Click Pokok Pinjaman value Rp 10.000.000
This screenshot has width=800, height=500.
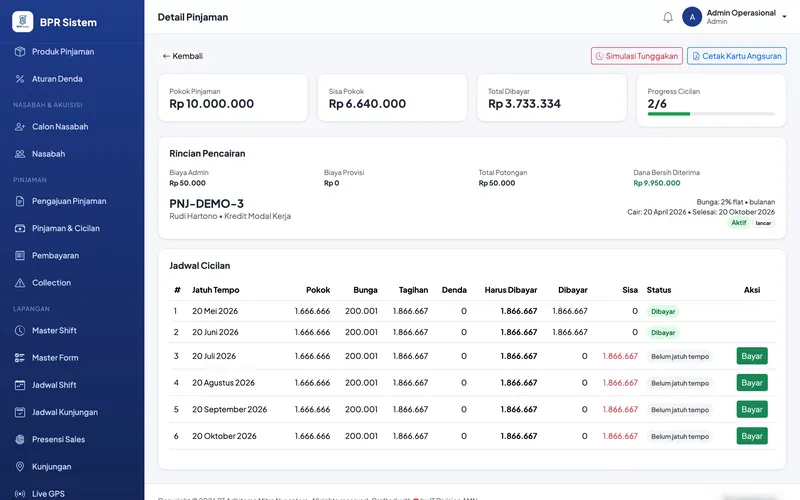pyautogui.click(x=212, y=104)
